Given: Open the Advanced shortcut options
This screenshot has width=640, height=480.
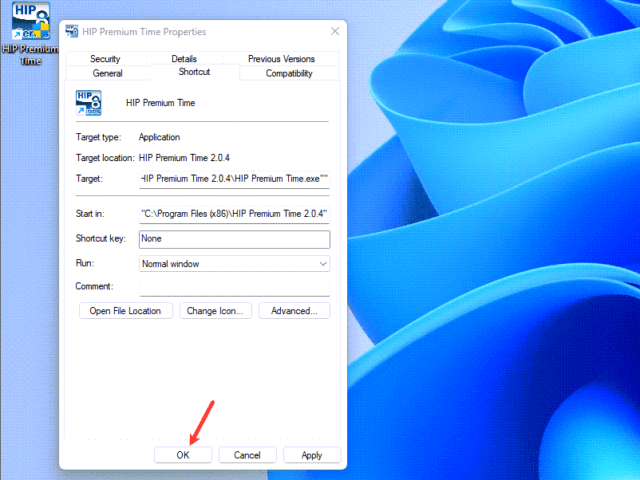Looking at the screenshot, I should point(294,311).
